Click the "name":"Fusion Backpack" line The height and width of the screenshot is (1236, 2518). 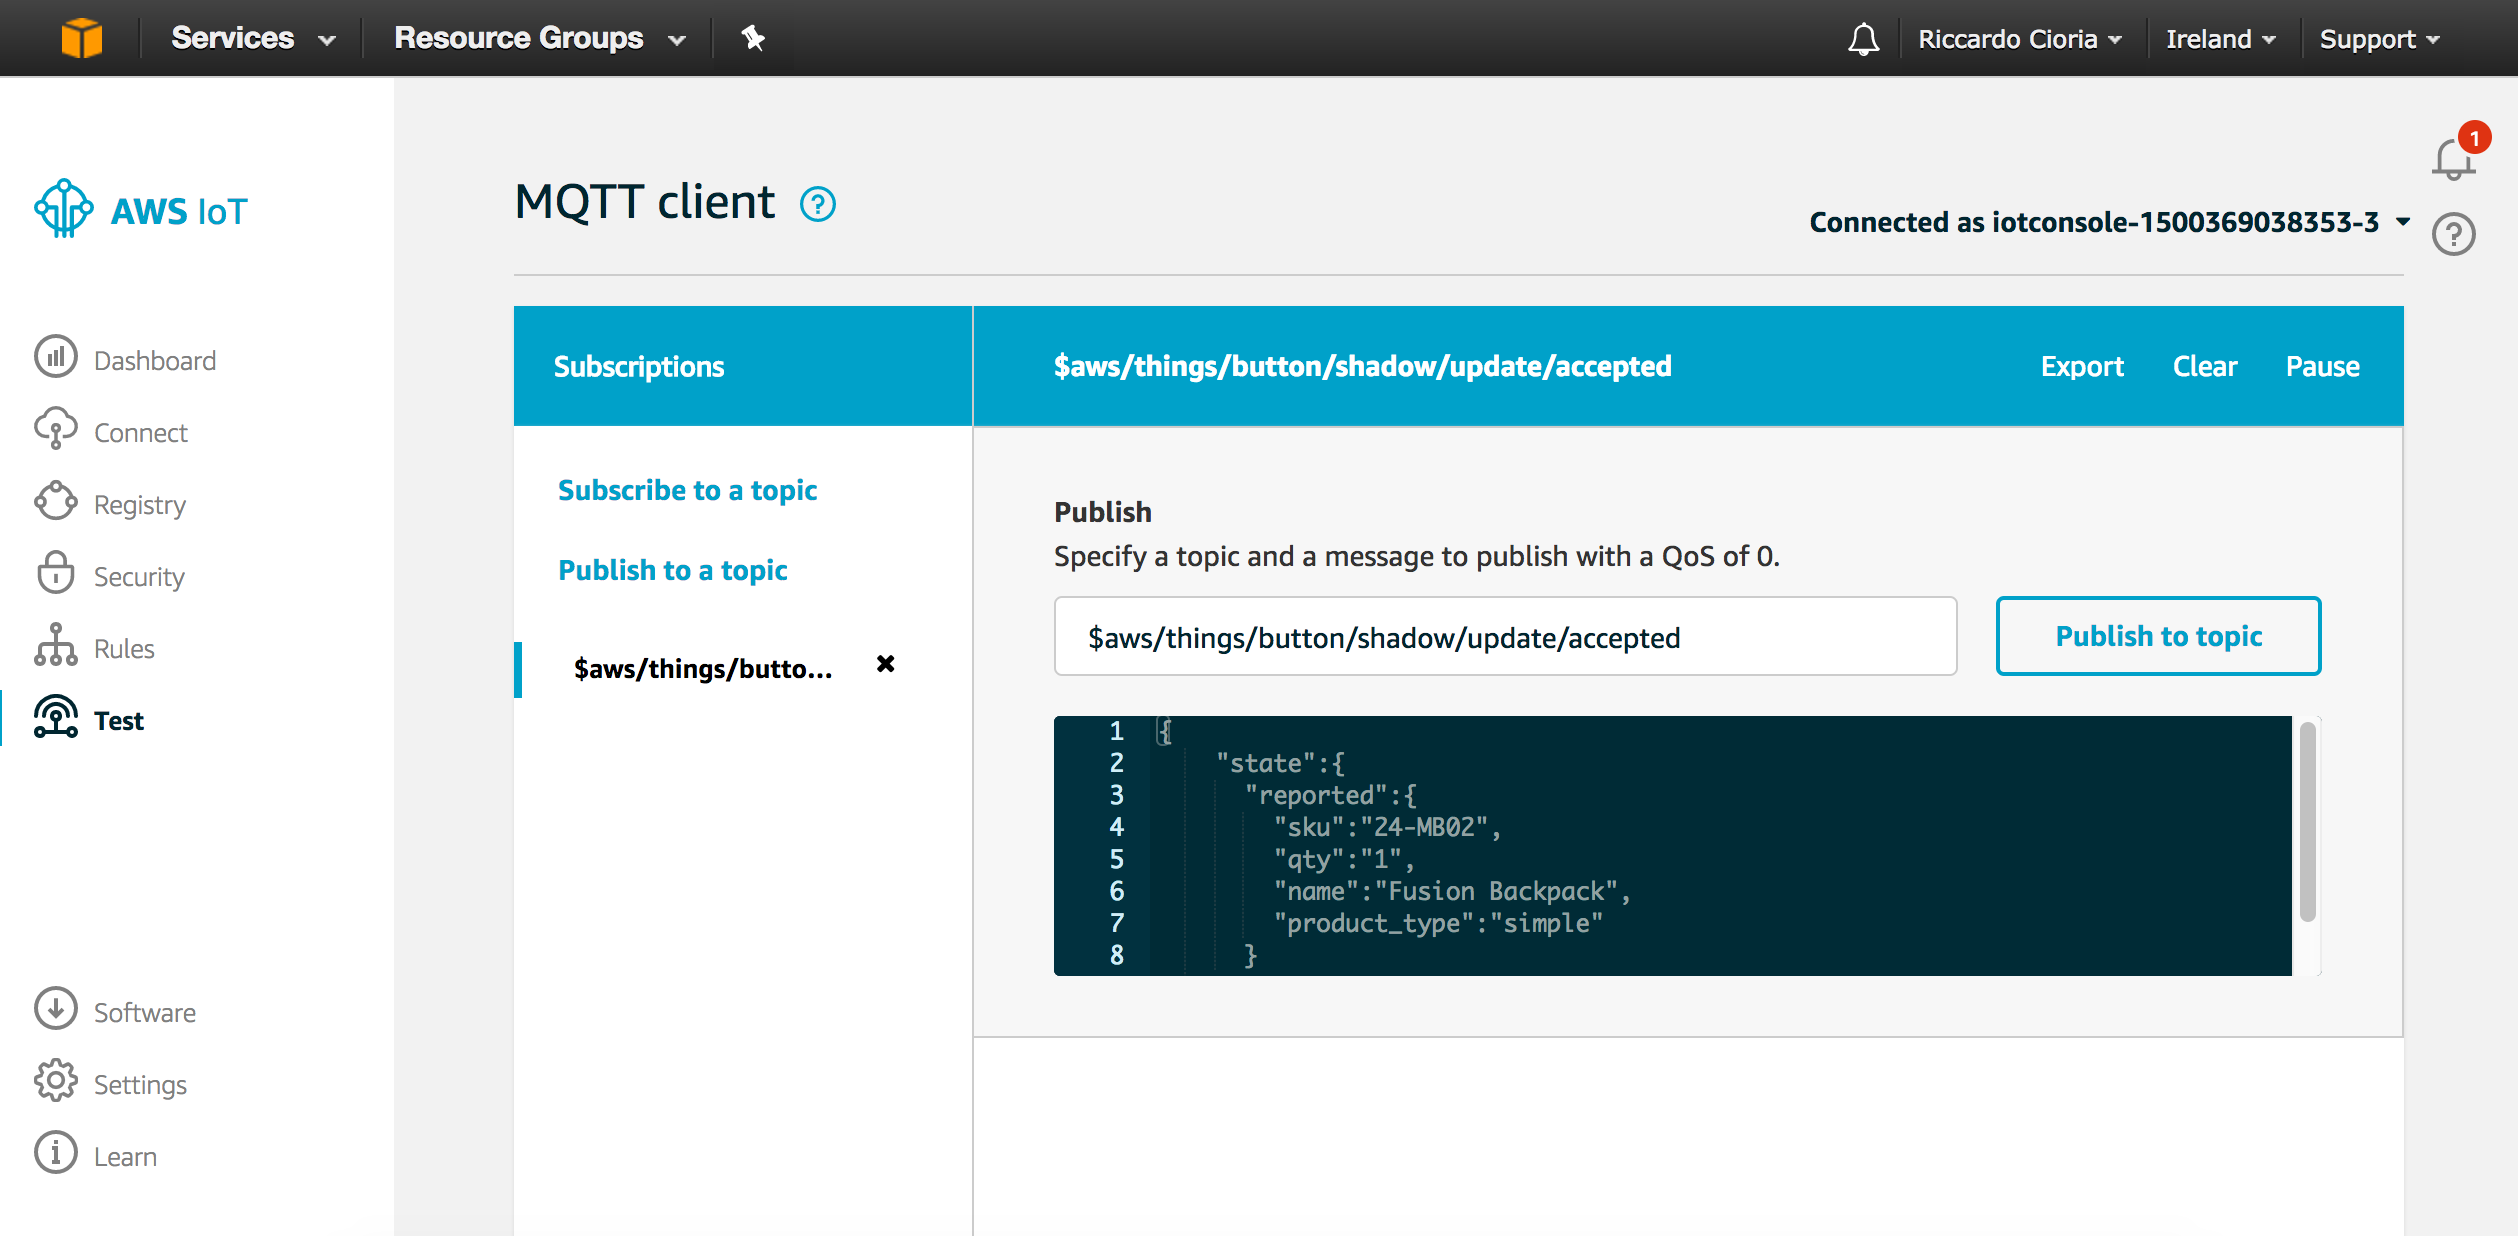tap(1452, 891)
